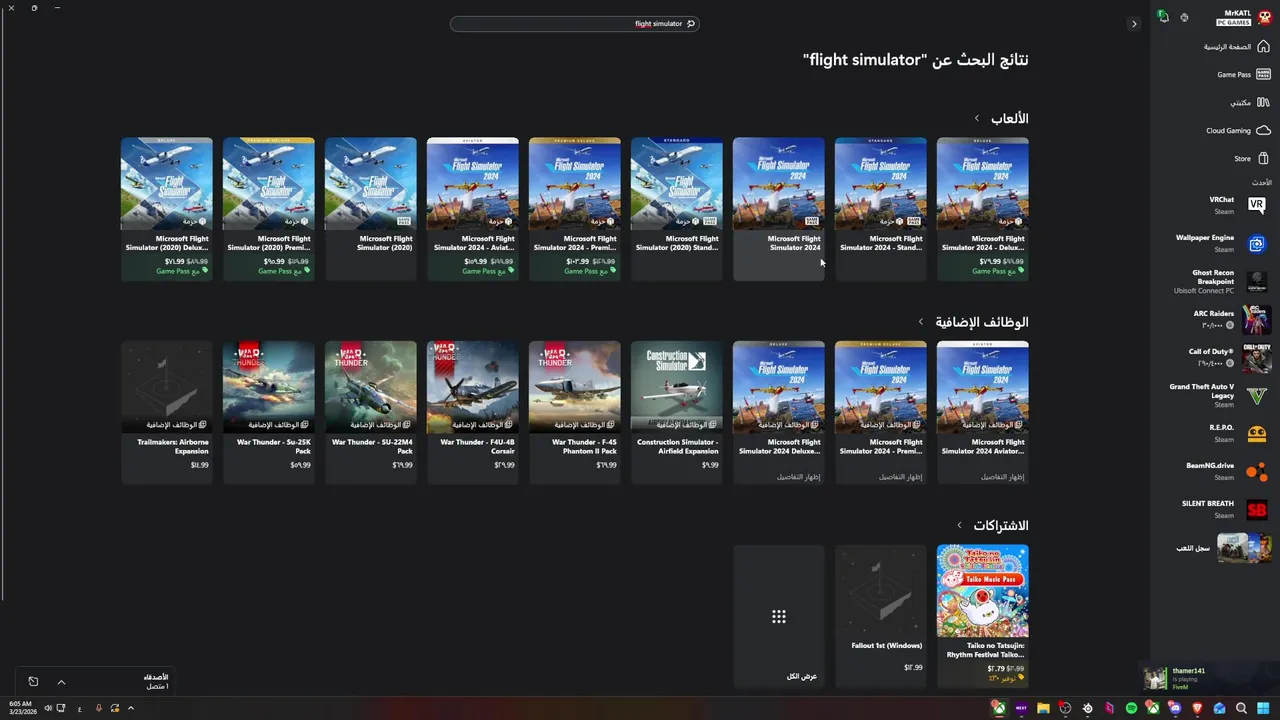Open Construction Simulator Airfield Expansion add-on

point(677,412)
